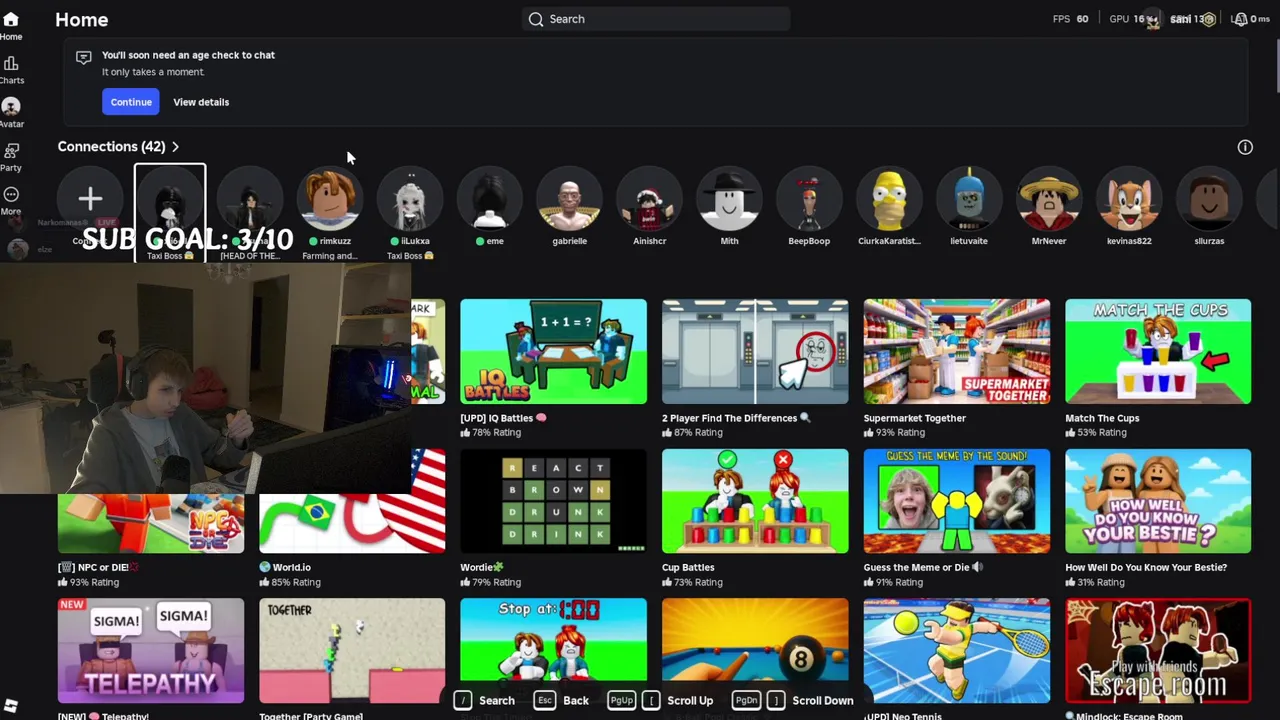Open sllurzas's avatar
The width and height of the screenshot is (1280, 720).
click(1209, 199)
